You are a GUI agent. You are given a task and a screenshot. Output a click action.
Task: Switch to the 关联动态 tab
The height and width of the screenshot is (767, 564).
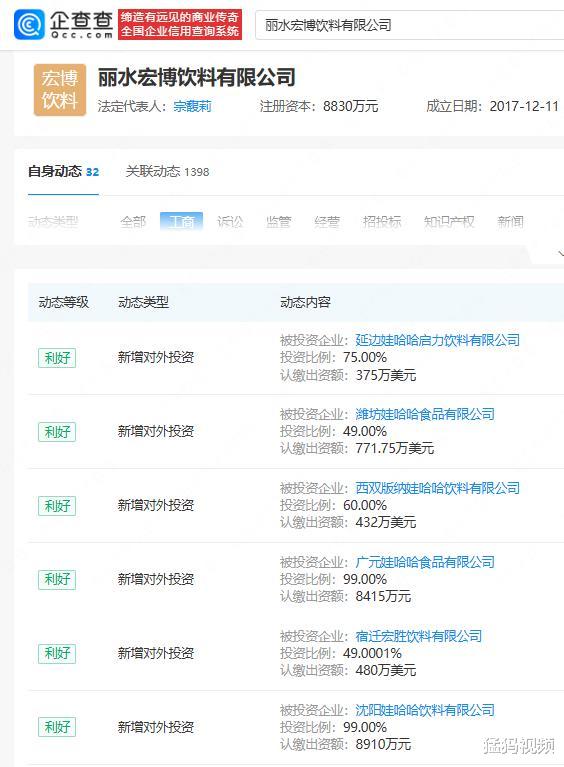click(x=167, y=172)
